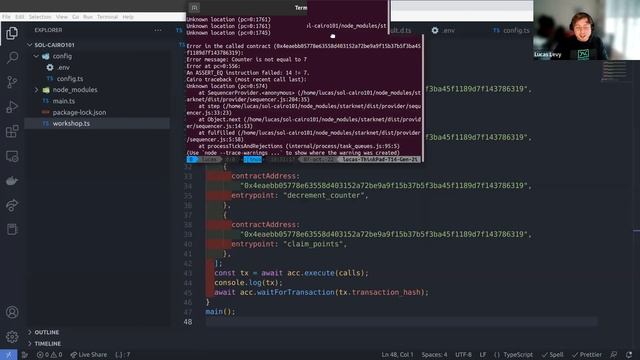Click the Accounts icon in activity bar
640x360 pixels.
[12, 312]
